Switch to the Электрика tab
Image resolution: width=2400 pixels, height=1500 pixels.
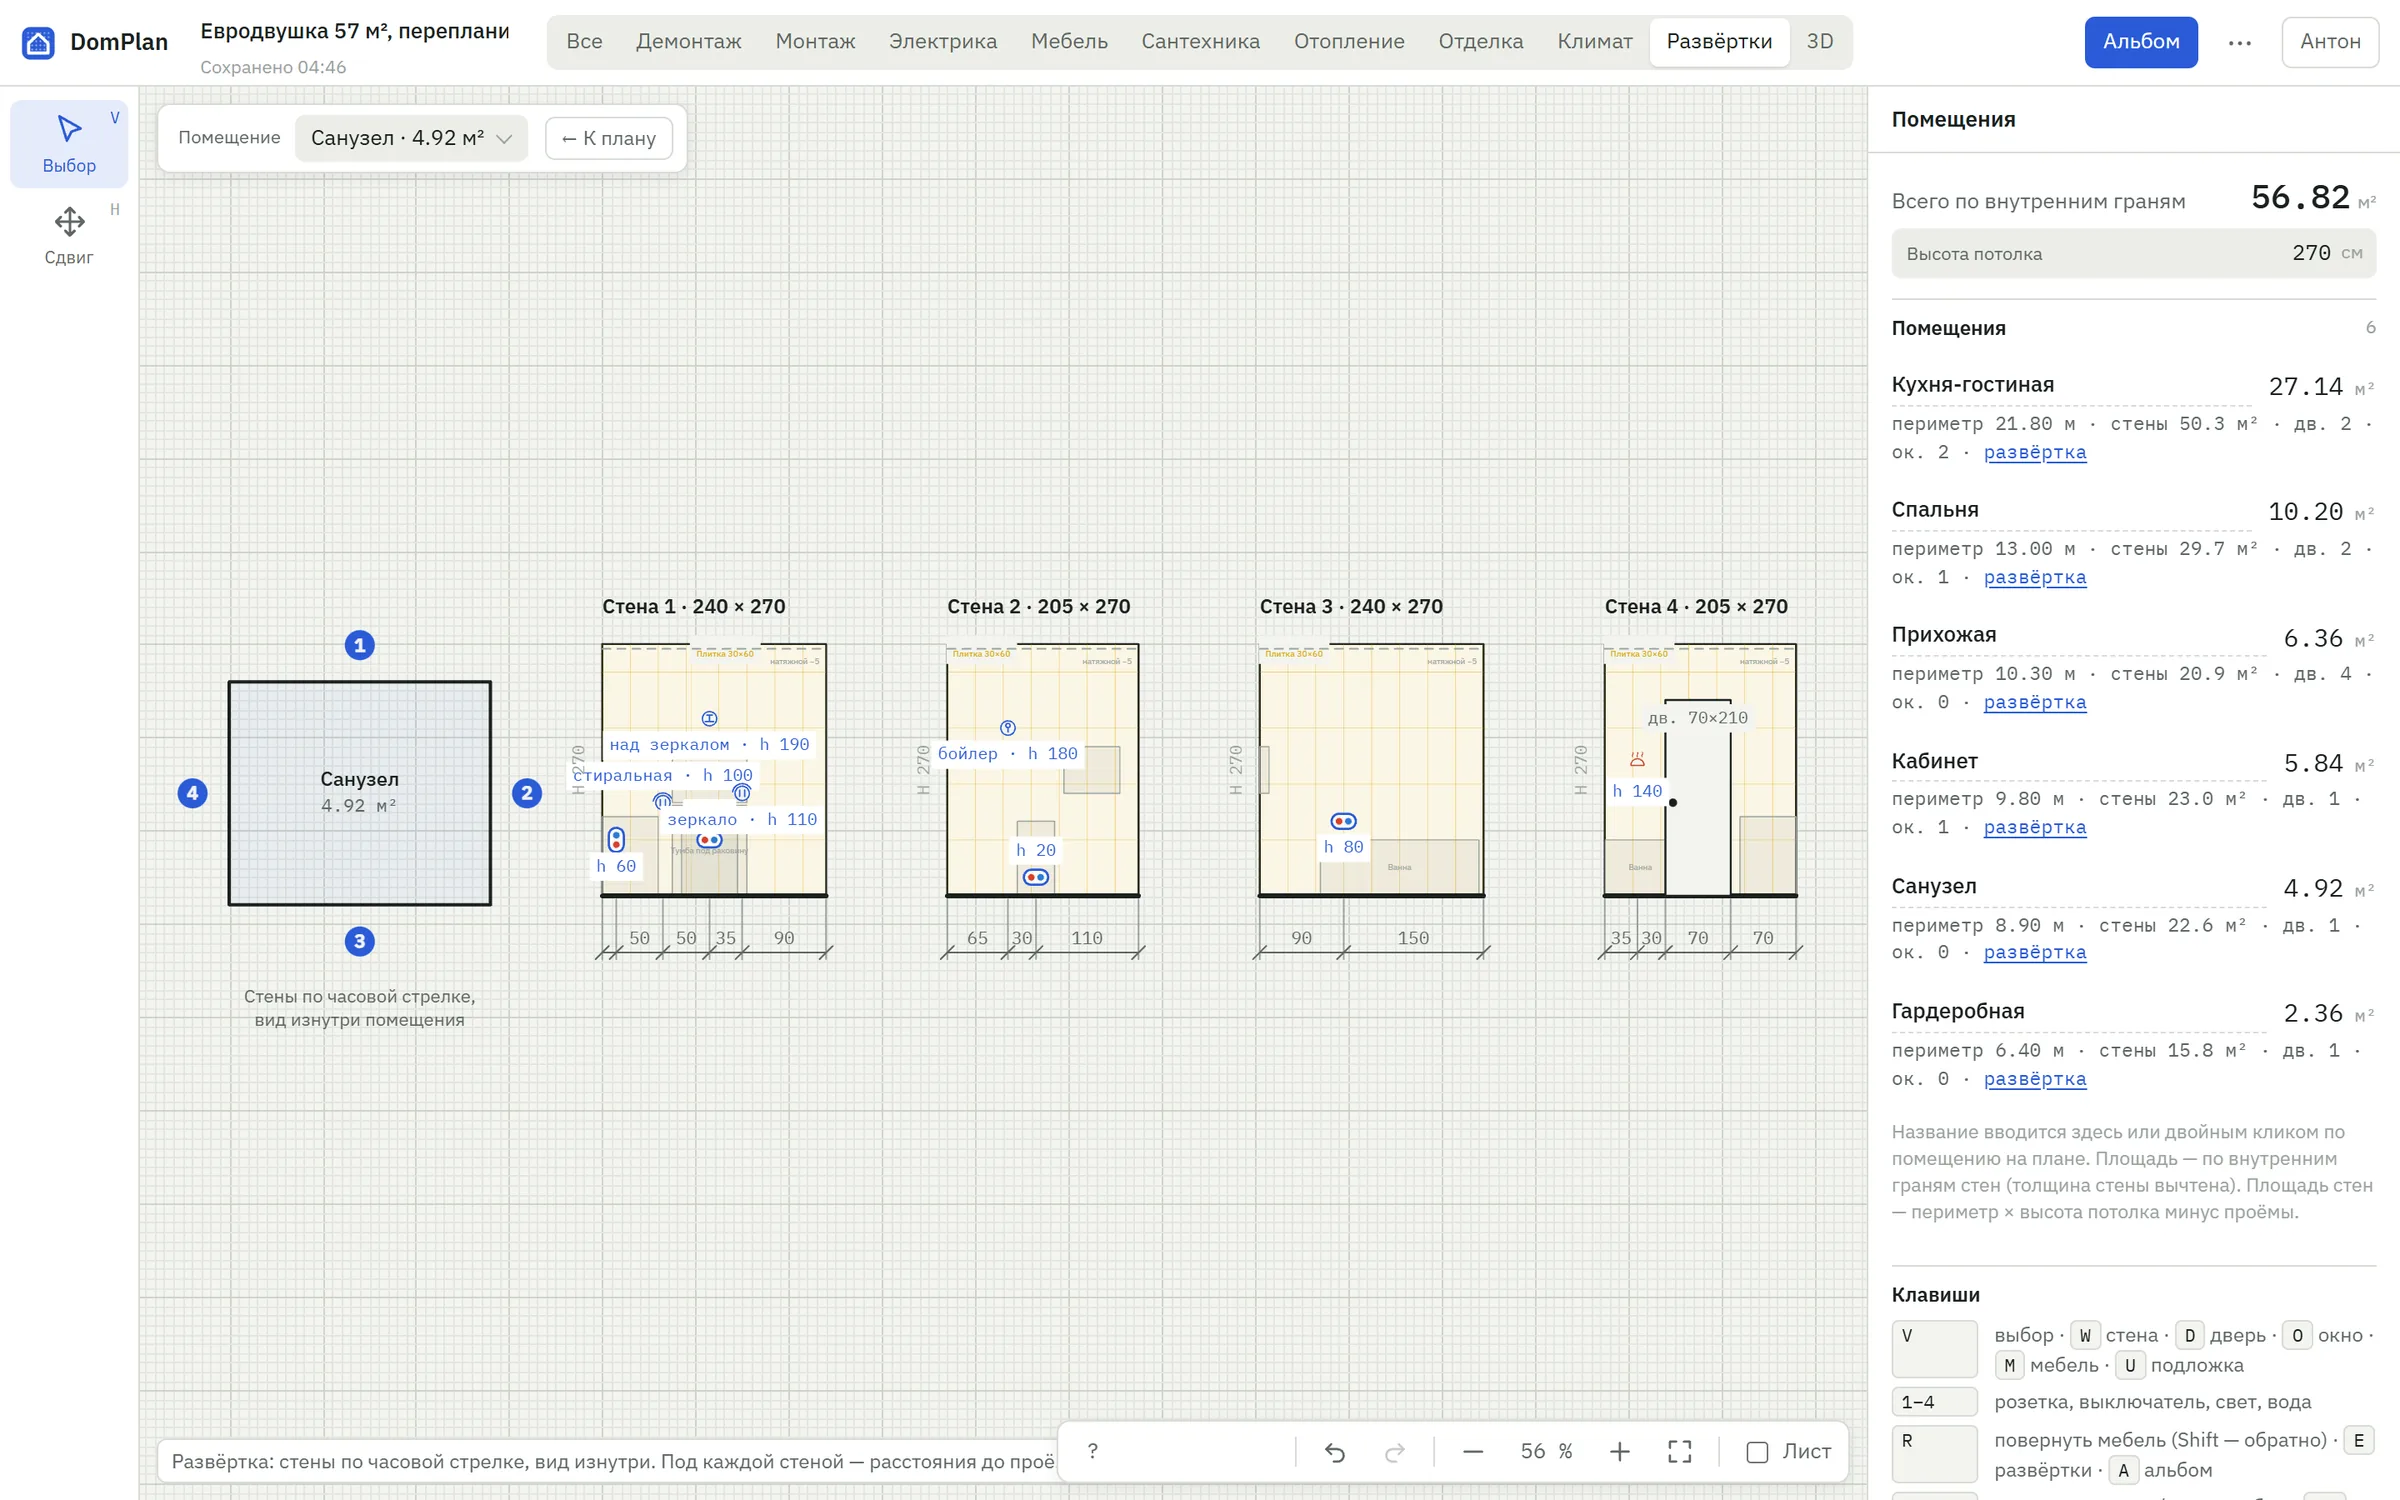click(x=943, y=42)
